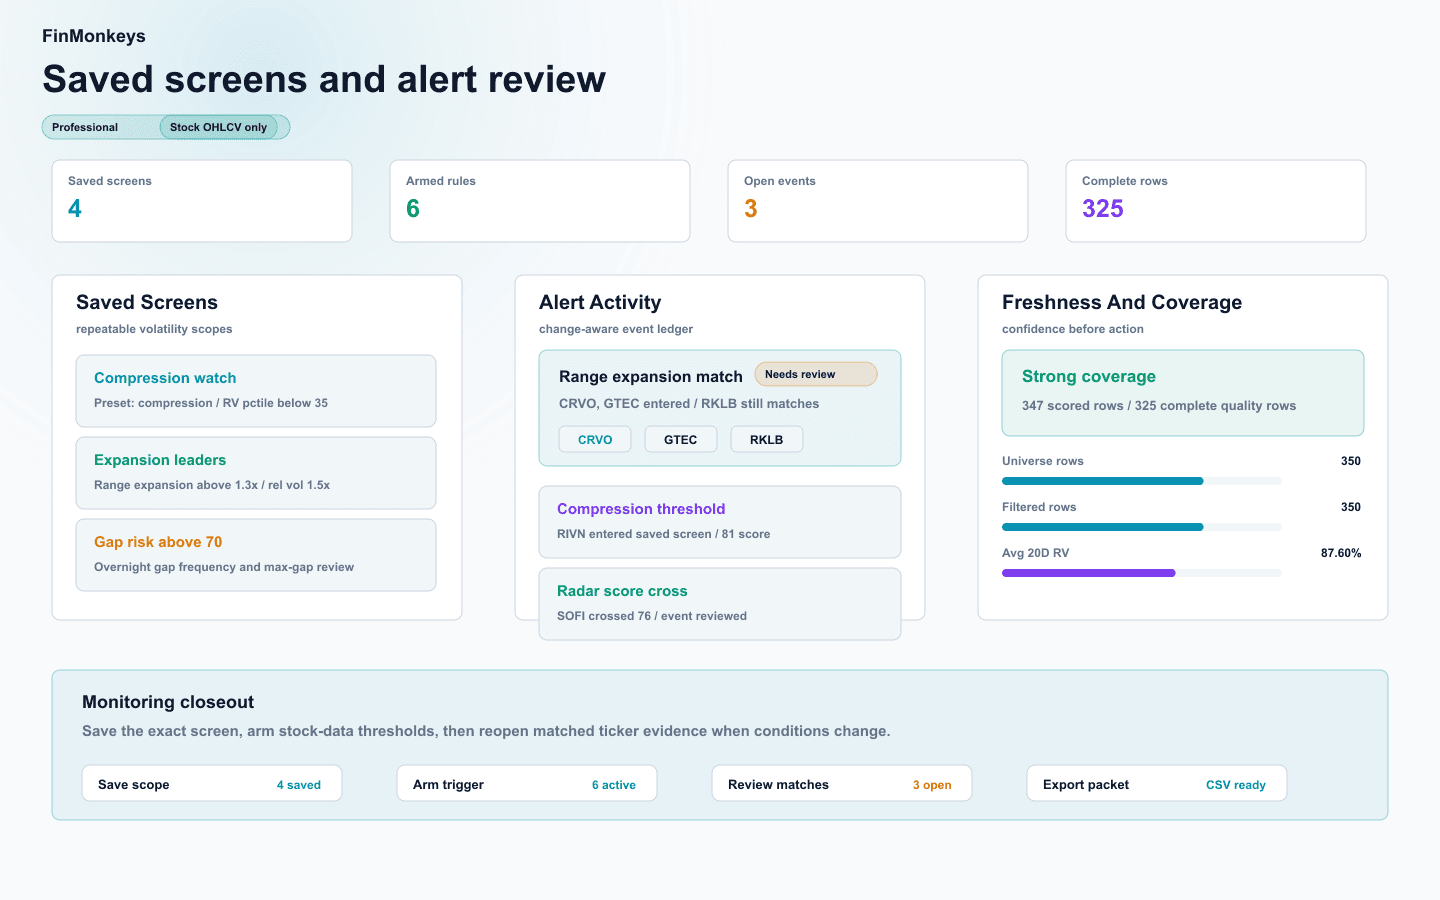1440x900 pixels.
Task: Click the Avg 20D RV progress bar
Action: pos(1142,573)
